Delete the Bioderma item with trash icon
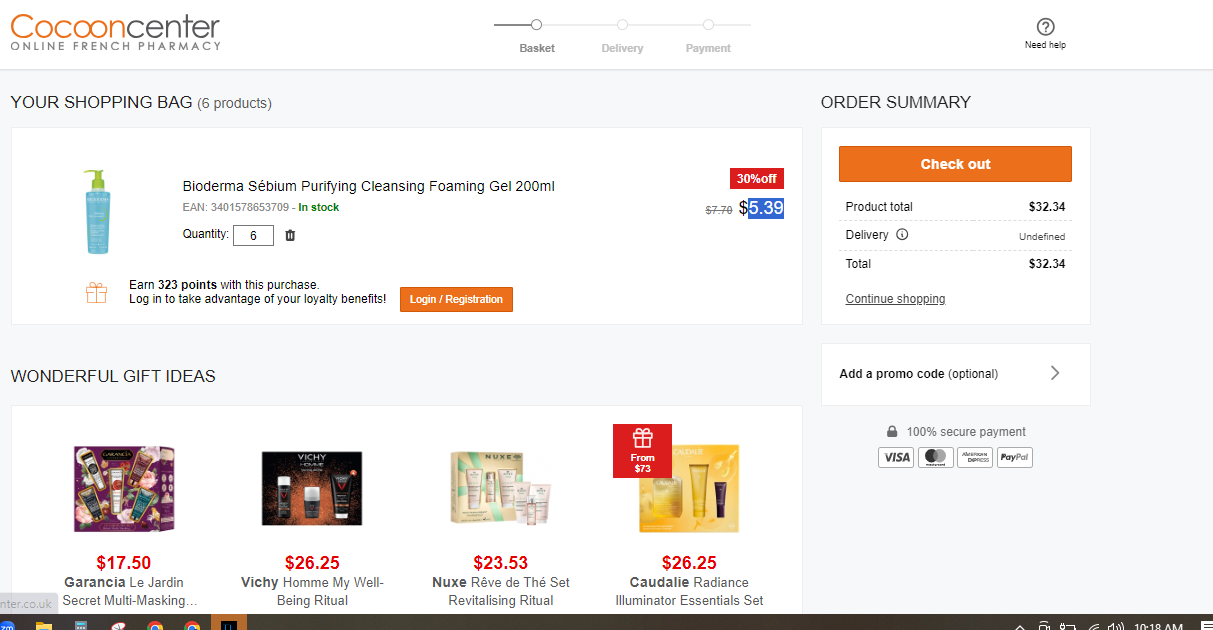The height and width of the screenshot is (630, 1213). tap(290, 235)
